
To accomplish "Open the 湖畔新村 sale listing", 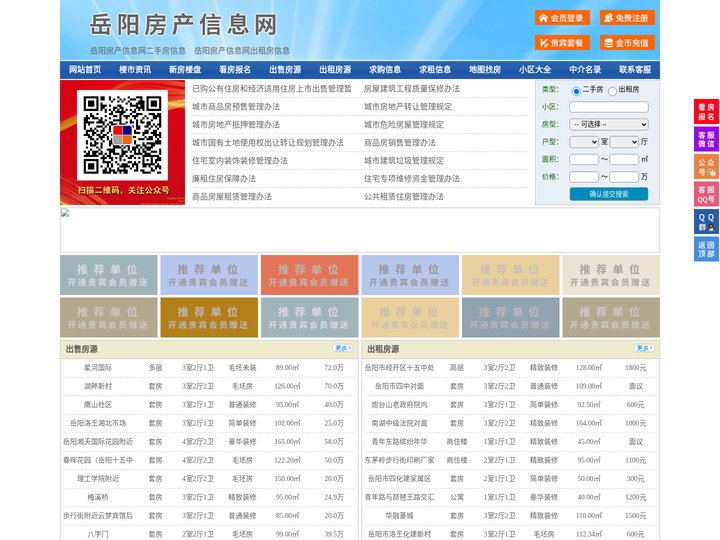I will (x=98, y=386).
